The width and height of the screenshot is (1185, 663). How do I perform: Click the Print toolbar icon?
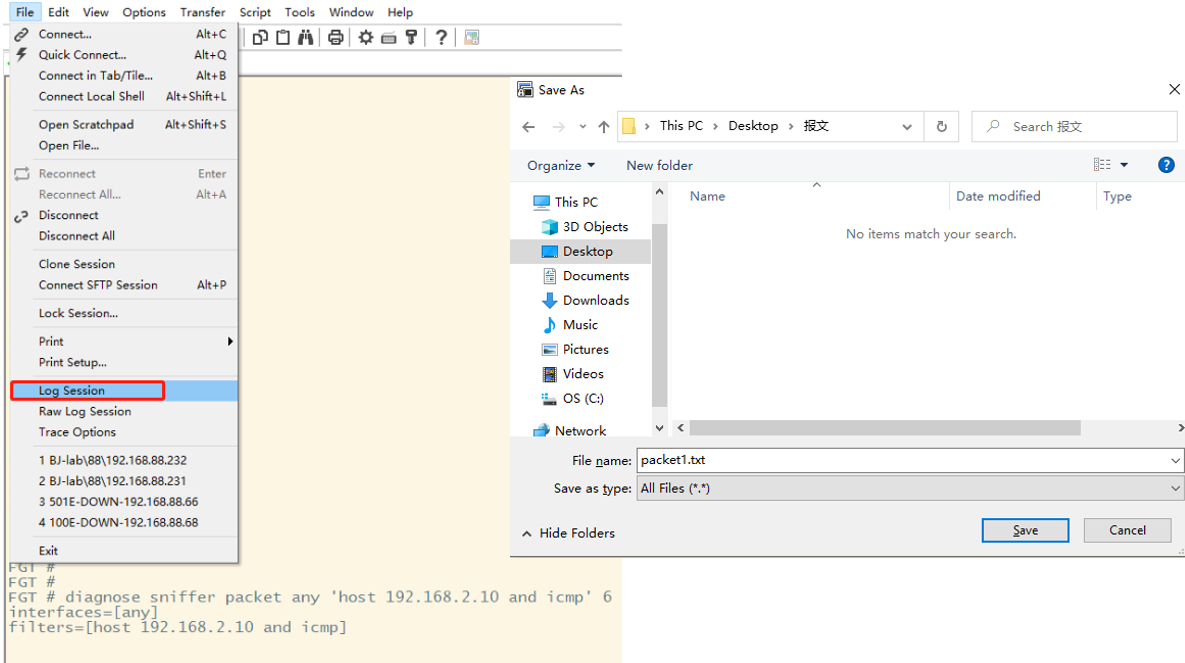coord(336,37)
